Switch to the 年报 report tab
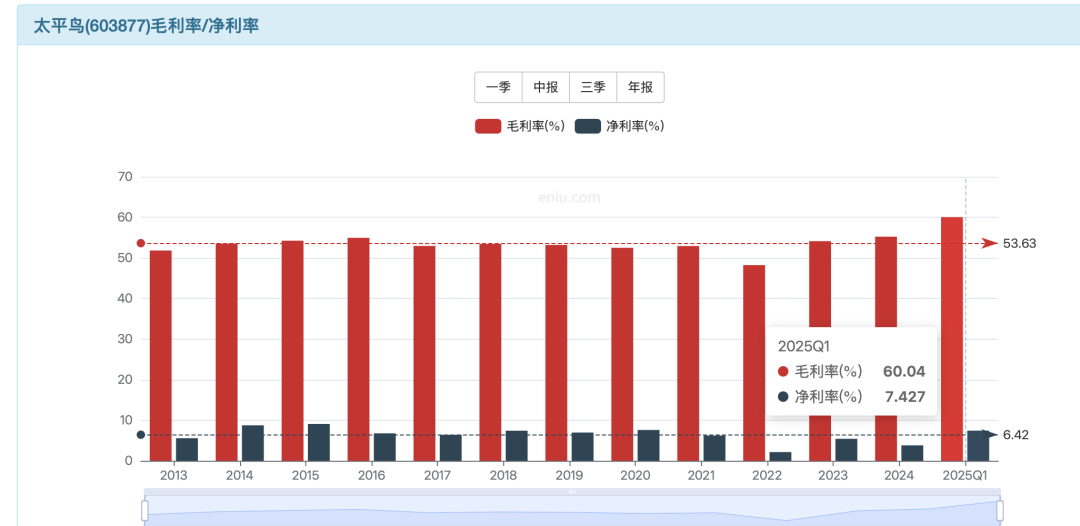The height and width of the screenshot is (526, 1080). pos(641,87)
